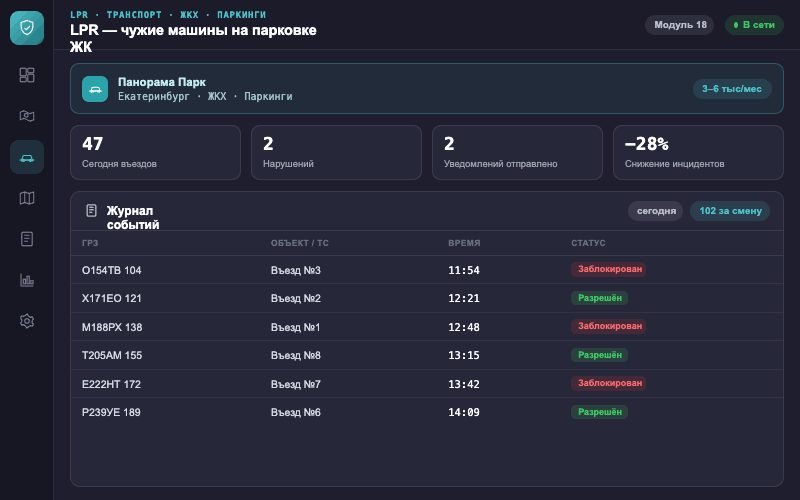This screenshot has height=500, width=800.
Task: Select plate Р239УЕ 189
Action: point(111,412)
